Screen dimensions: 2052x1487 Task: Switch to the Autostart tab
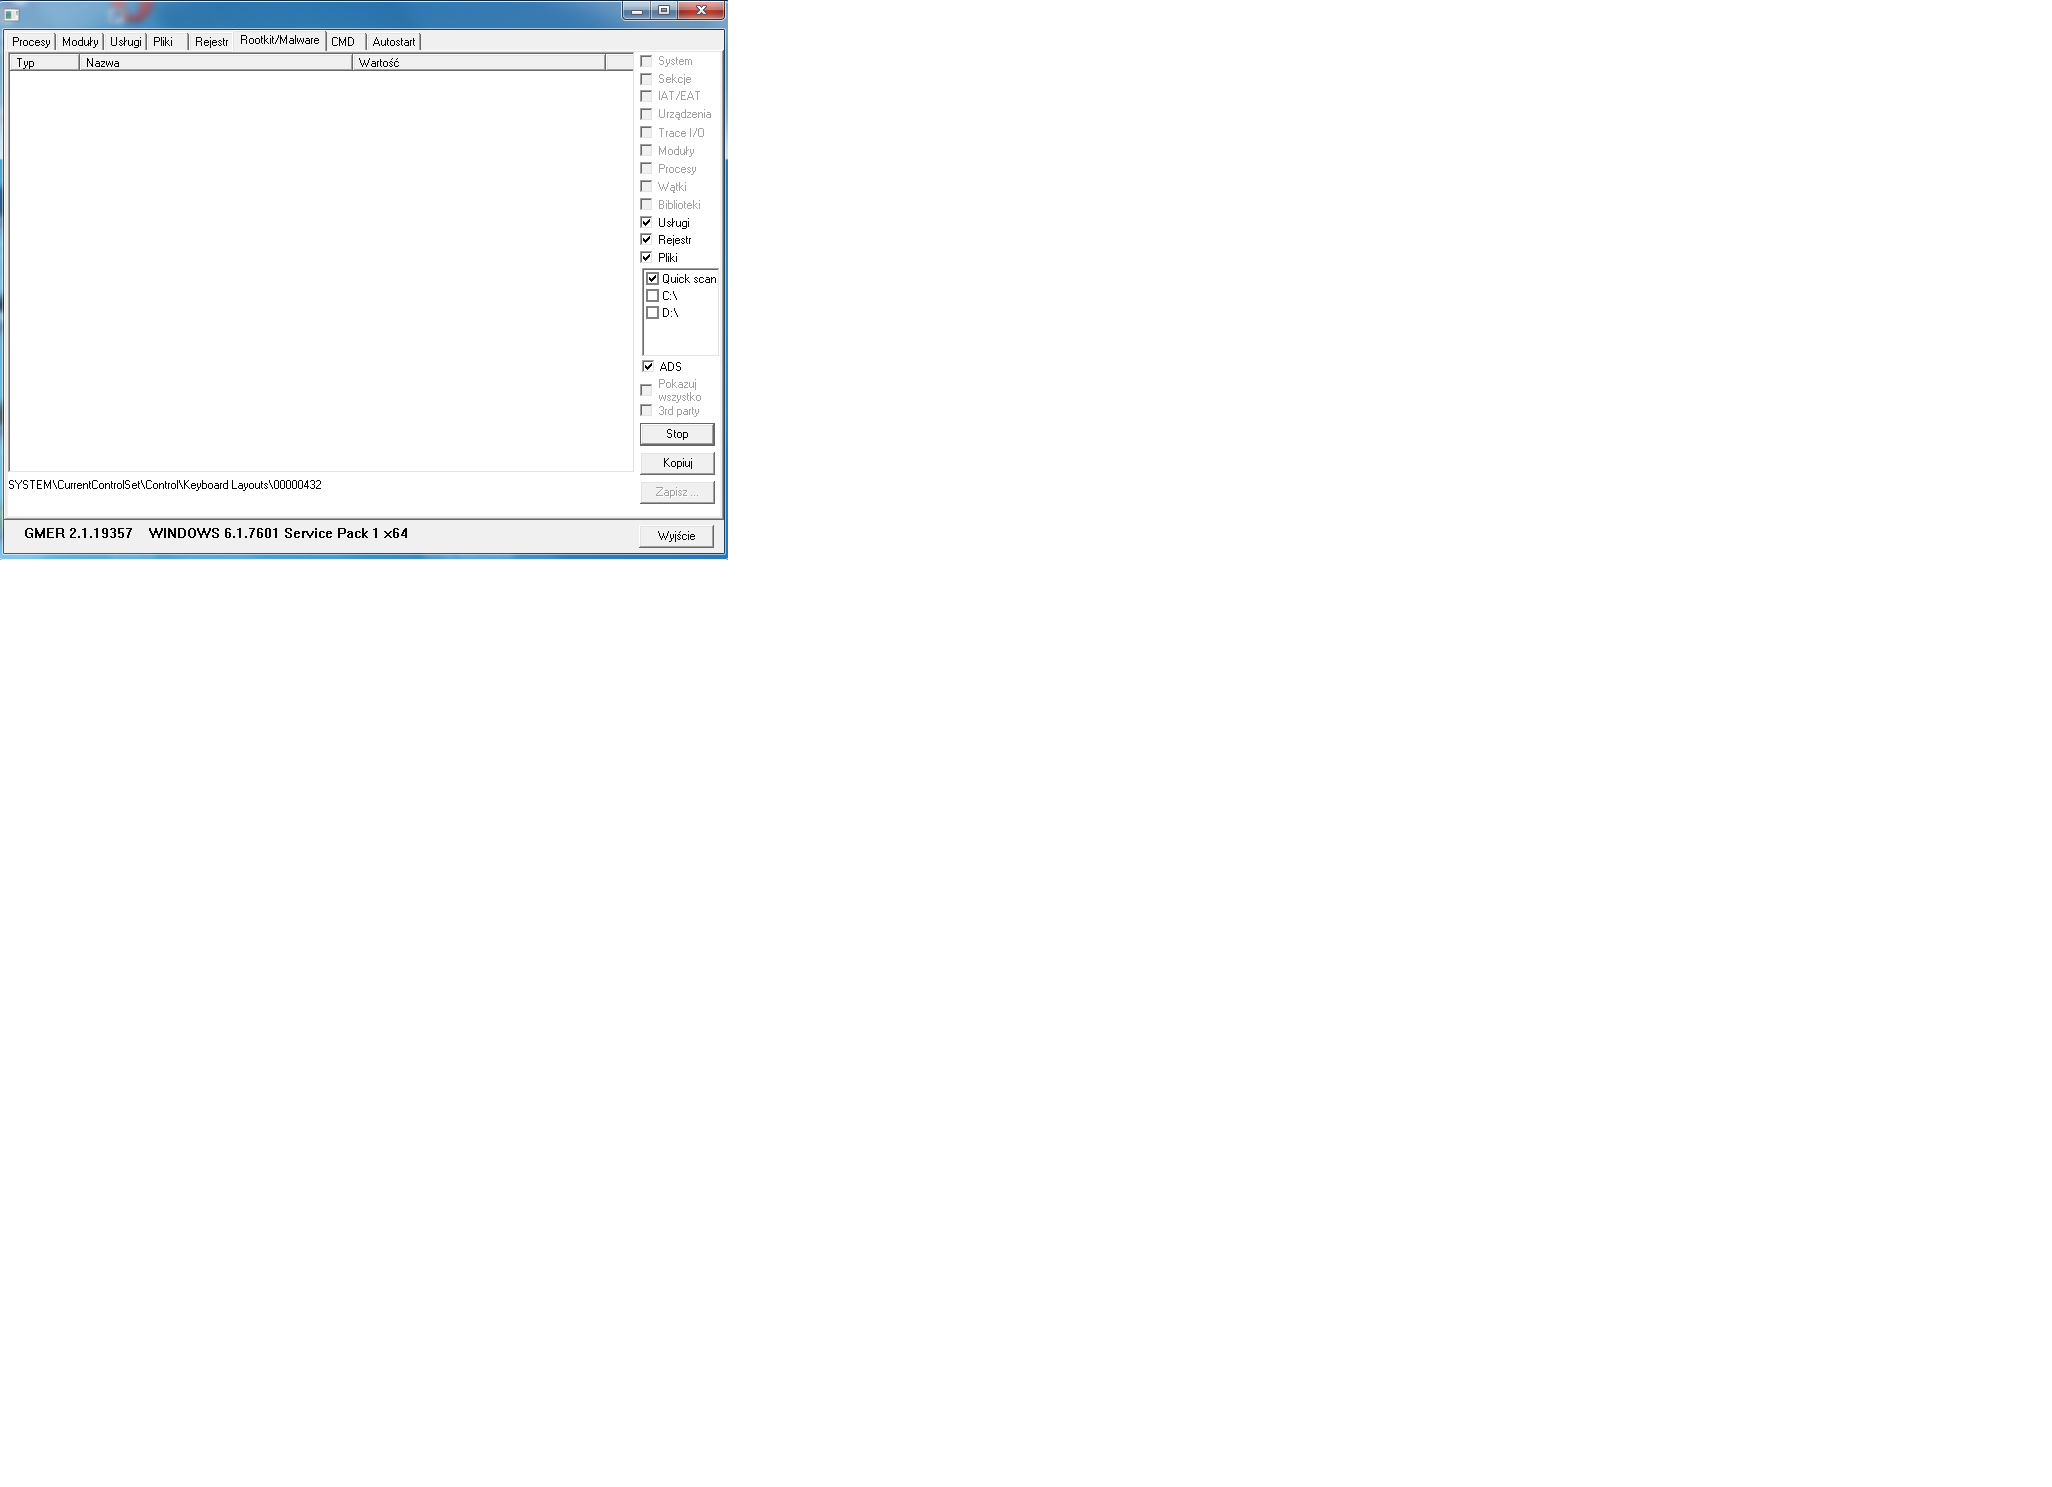tap(392, 41)
